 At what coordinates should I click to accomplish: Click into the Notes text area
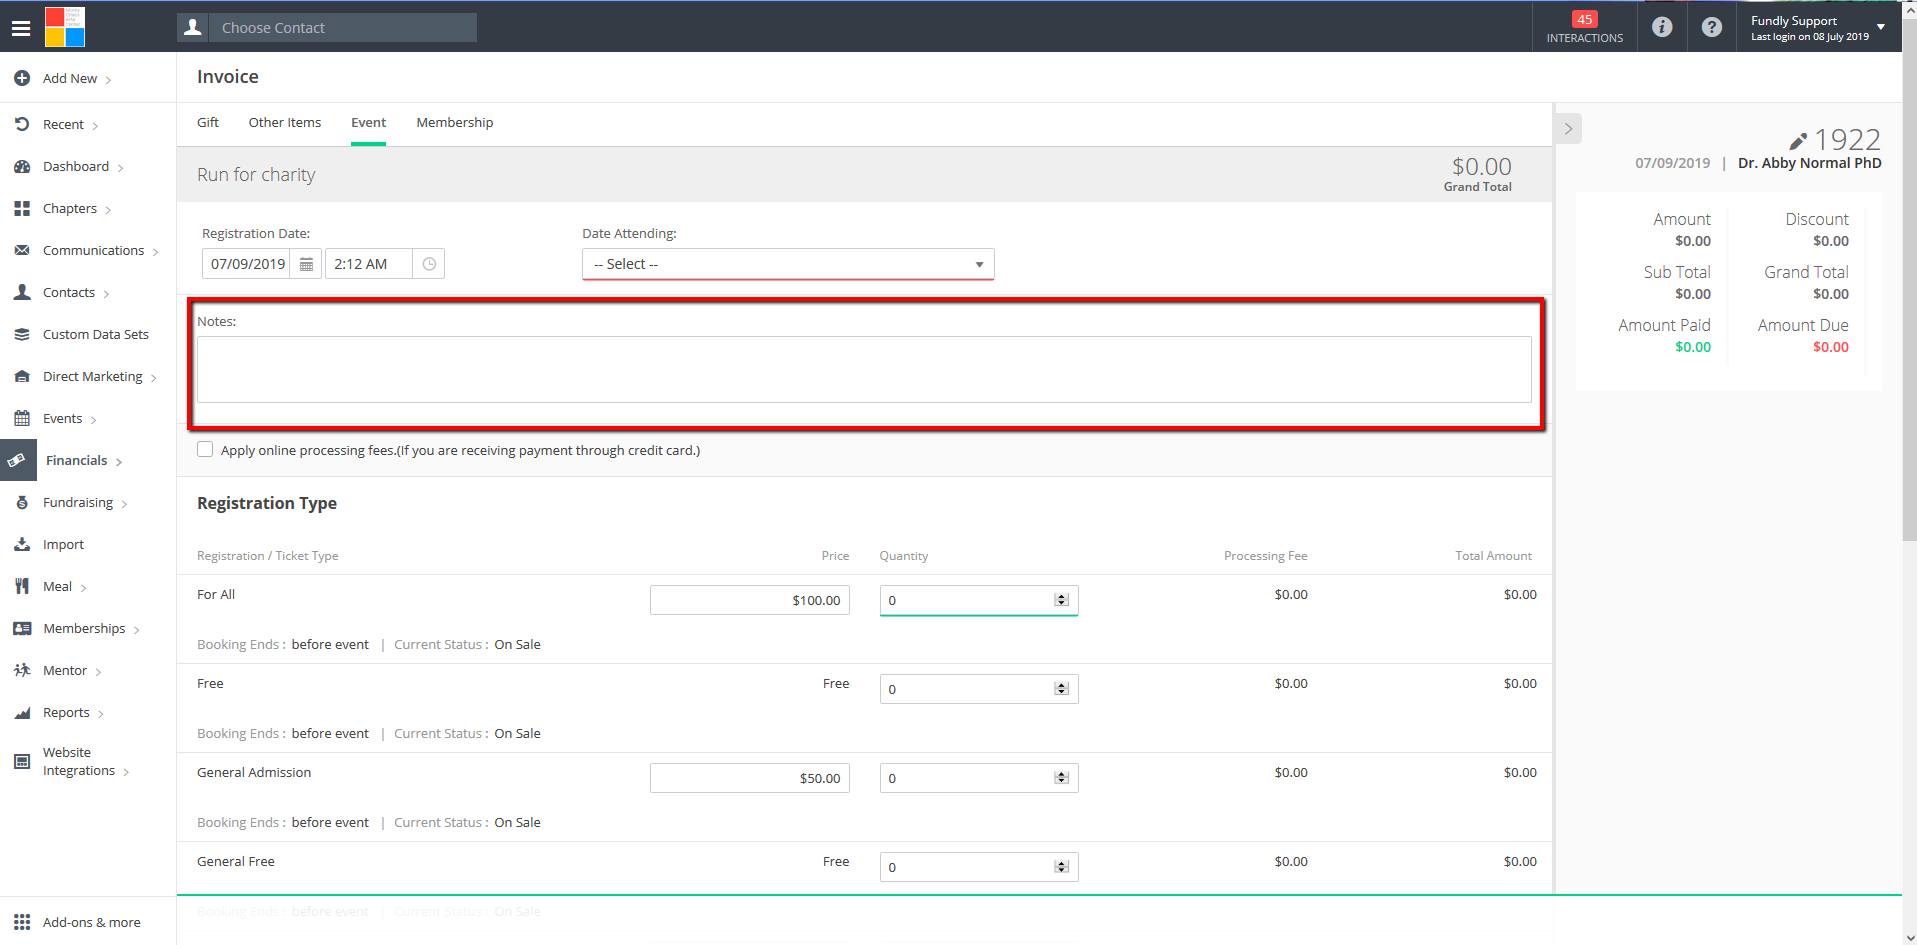pos(863,369)
